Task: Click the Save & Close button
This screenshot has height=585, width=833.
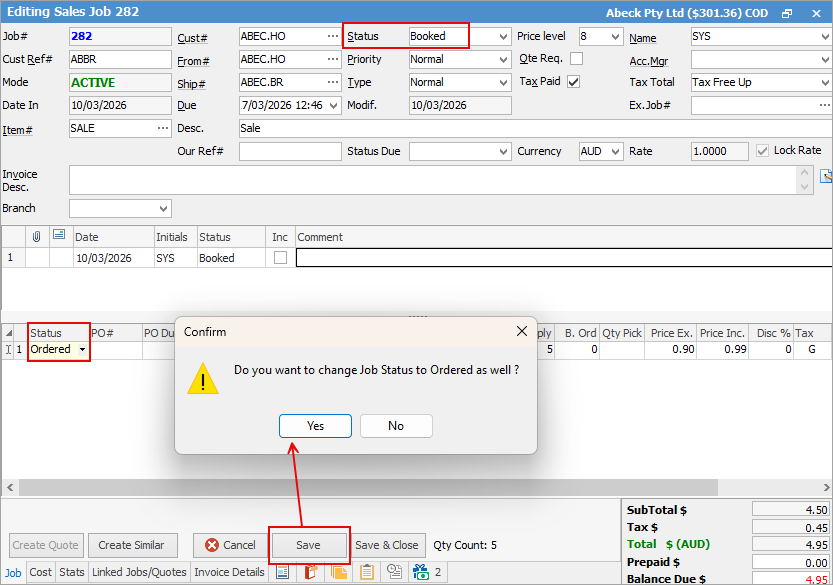Action: (x=387, y=545)
